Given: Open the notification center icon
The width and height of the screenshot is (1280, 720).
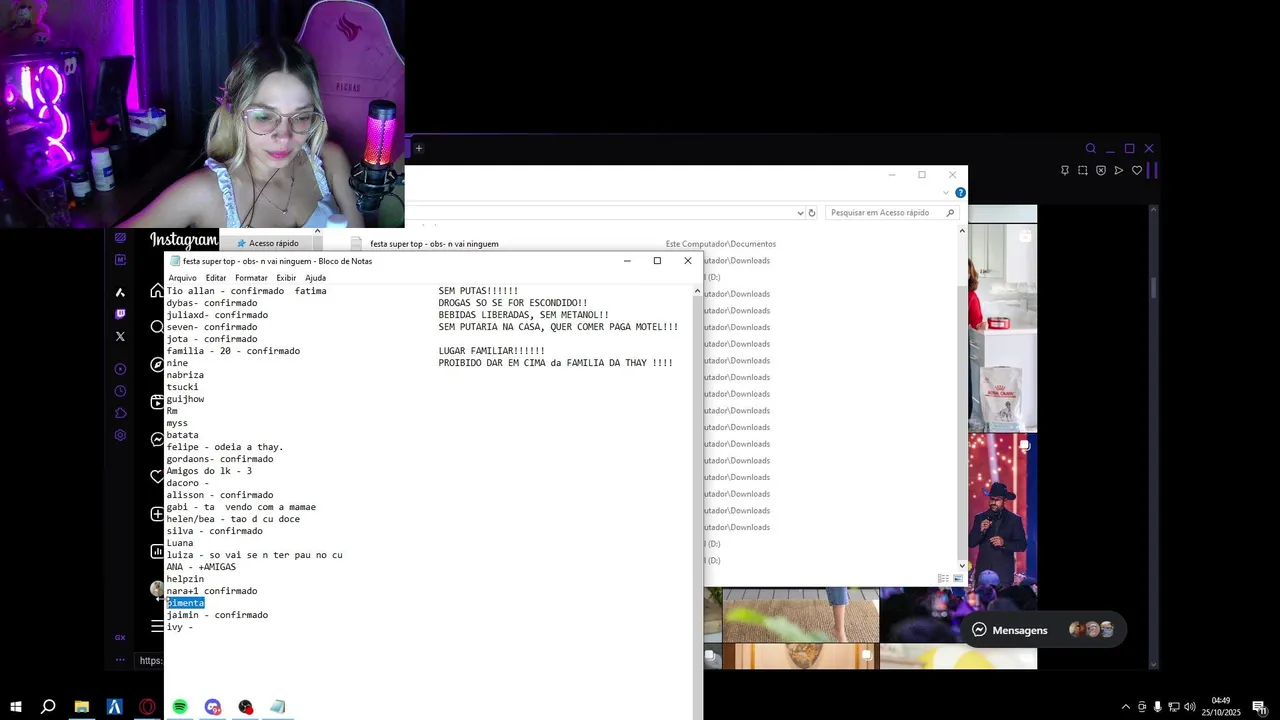Looking at the screenshot, I should tap(1260, 707).
